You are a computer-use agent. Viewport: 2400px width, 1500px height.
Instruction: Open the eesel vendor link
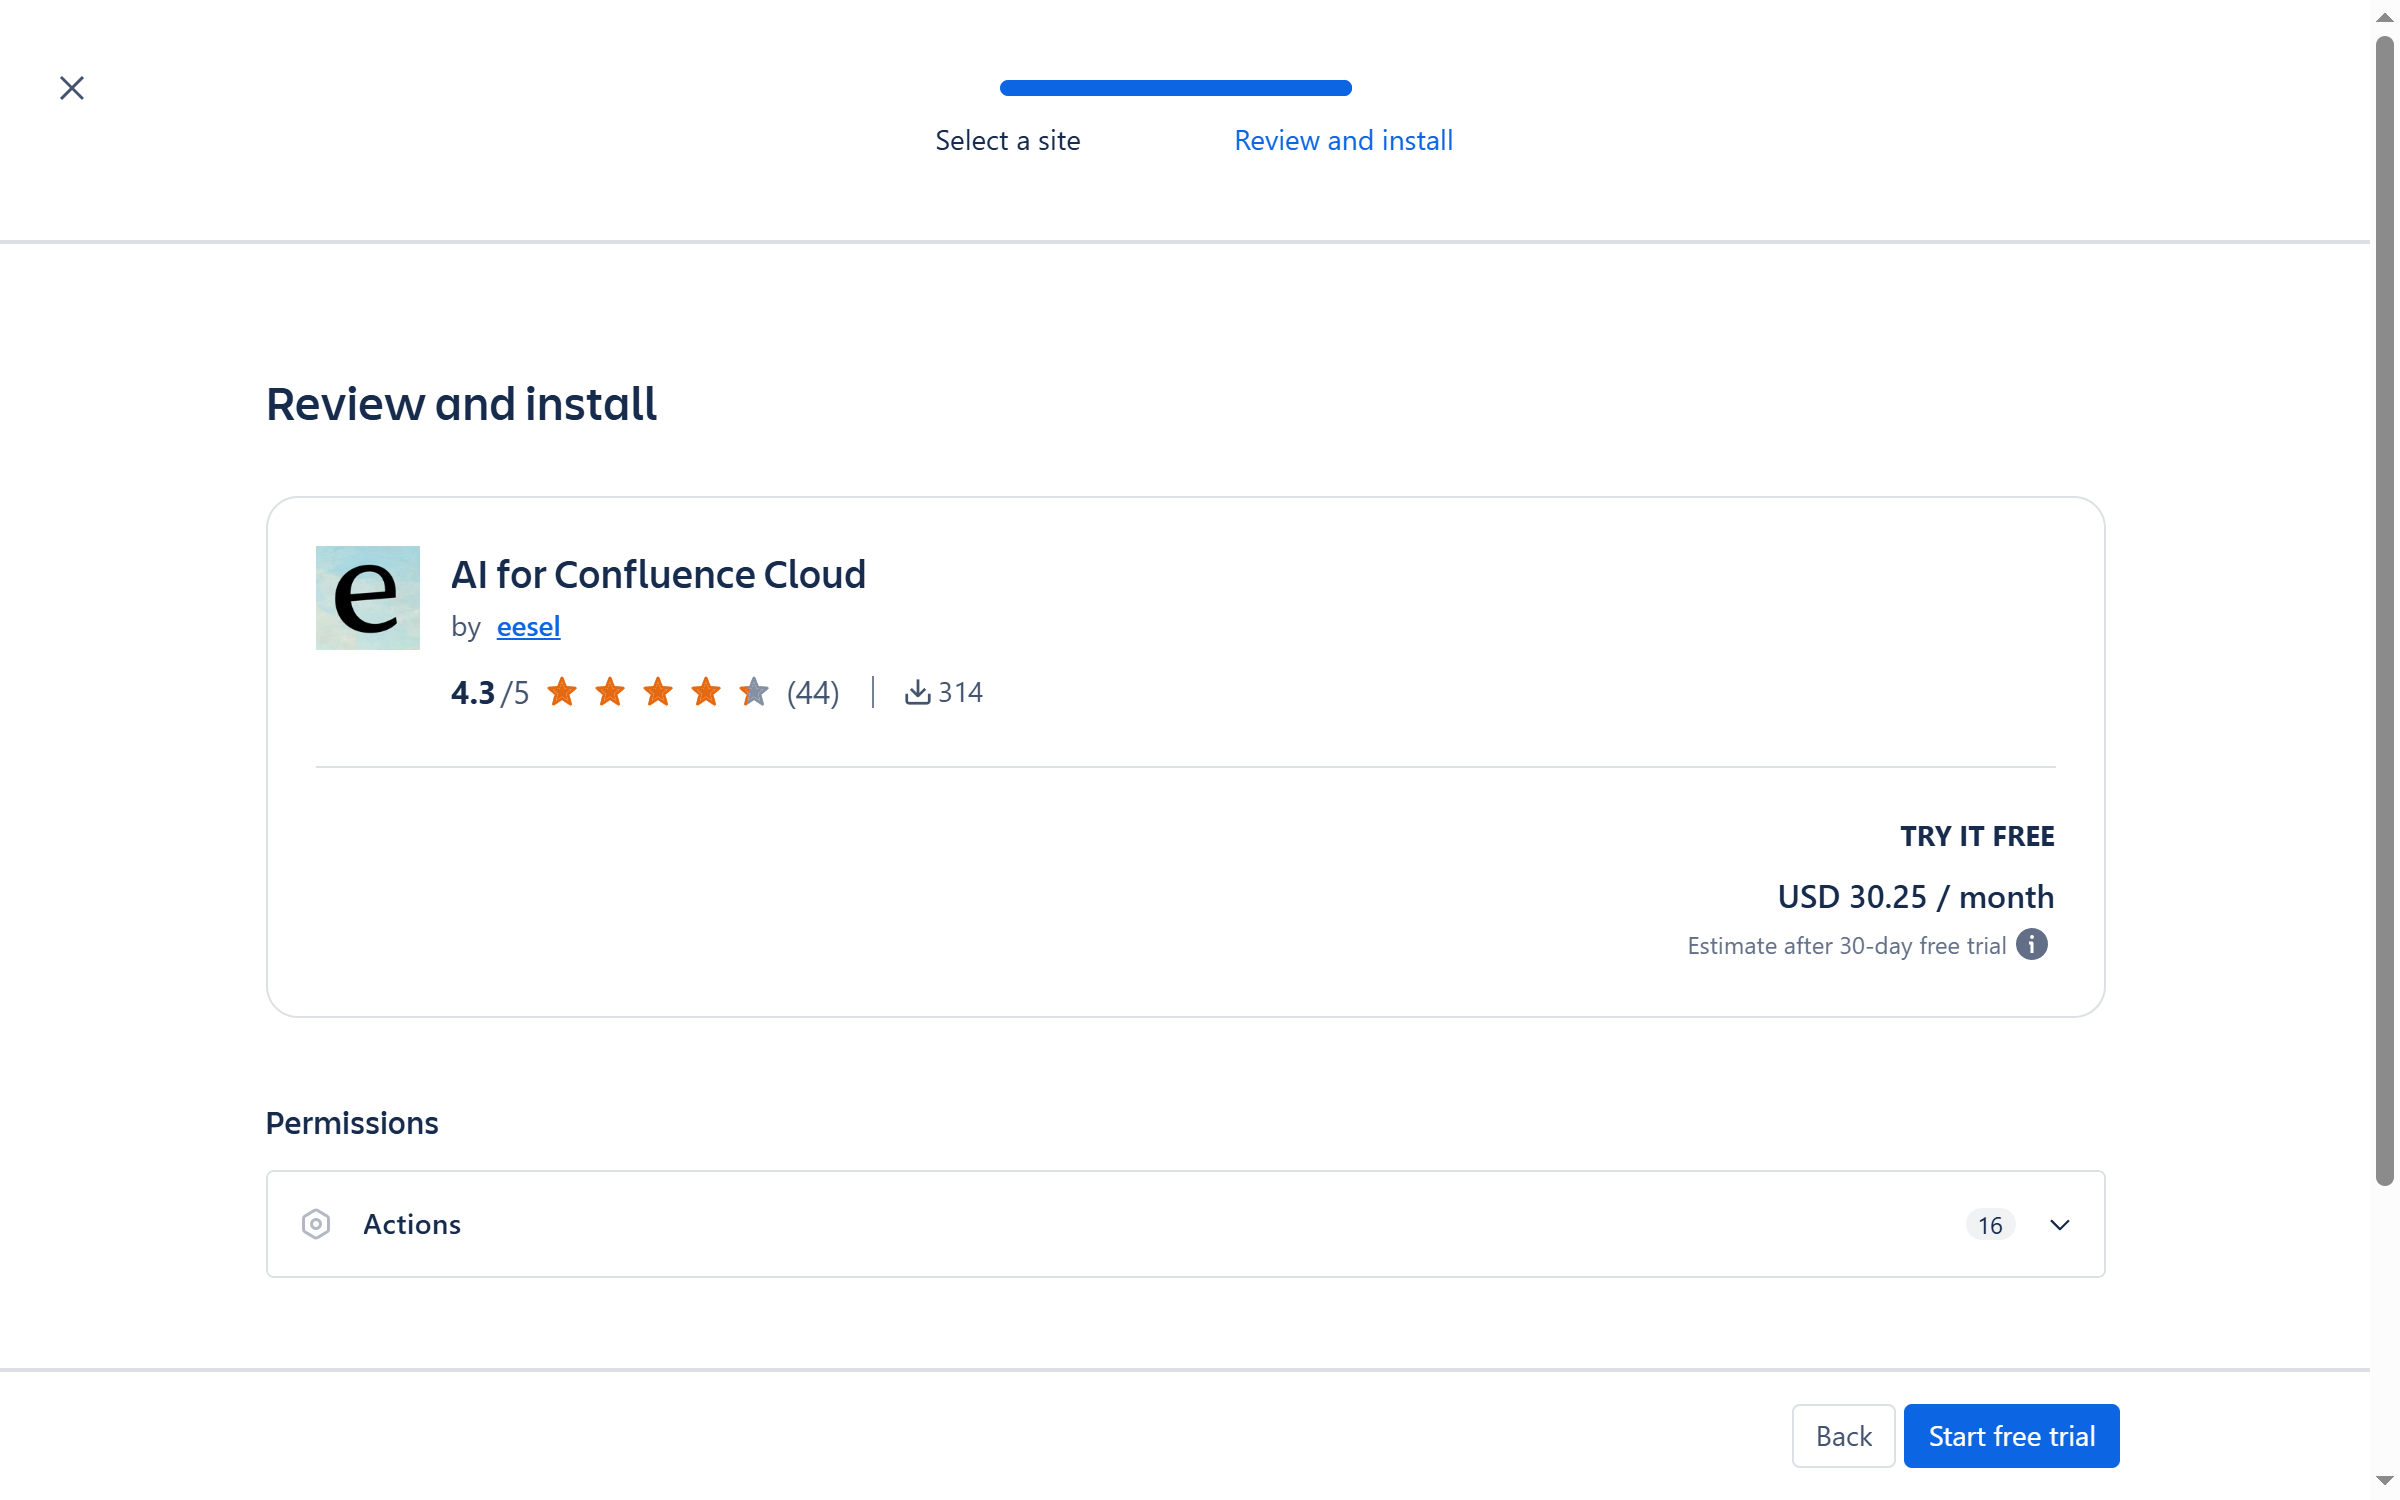pos(528,627)
